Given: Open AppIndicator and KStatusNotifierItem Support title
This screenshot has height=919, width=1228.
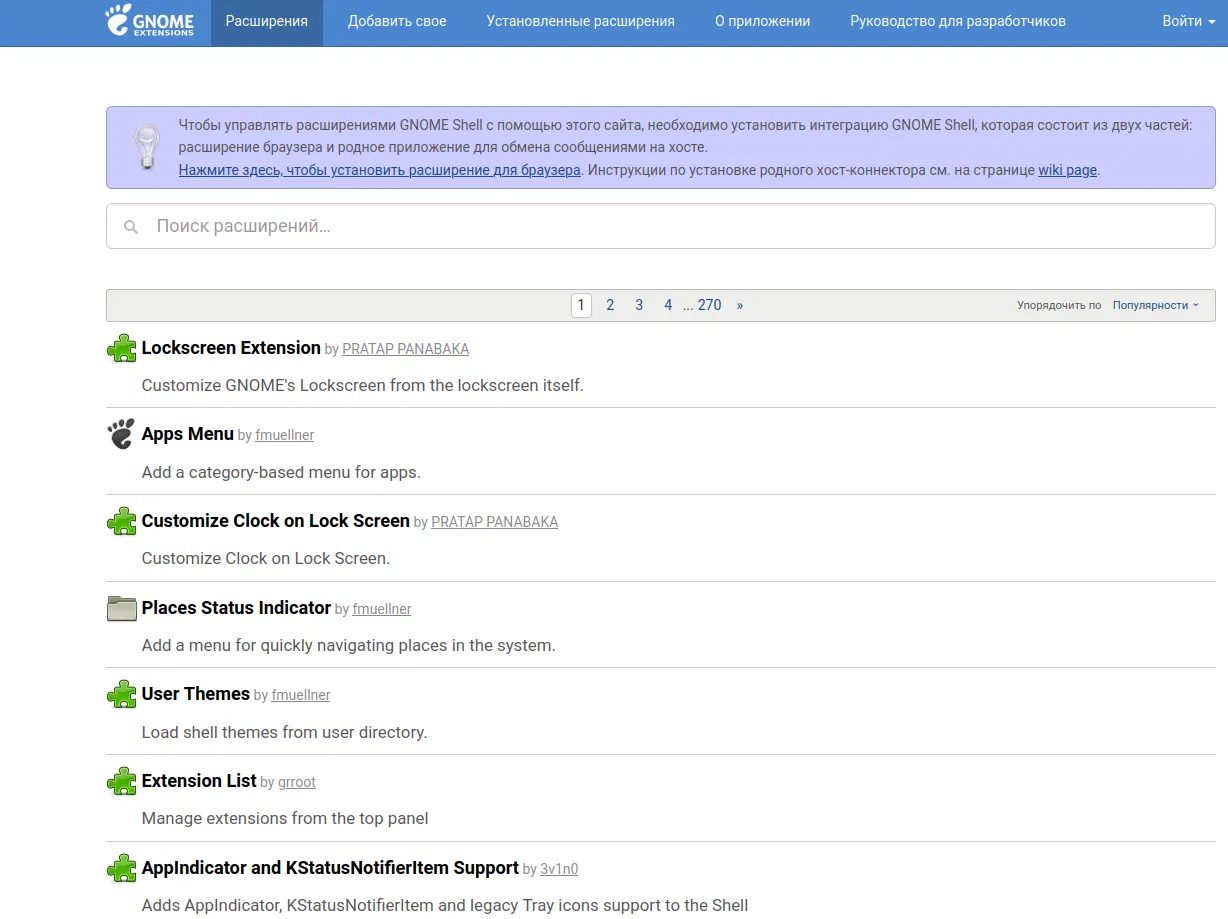Looking at the screenshot, I should [x=330, y=868].
